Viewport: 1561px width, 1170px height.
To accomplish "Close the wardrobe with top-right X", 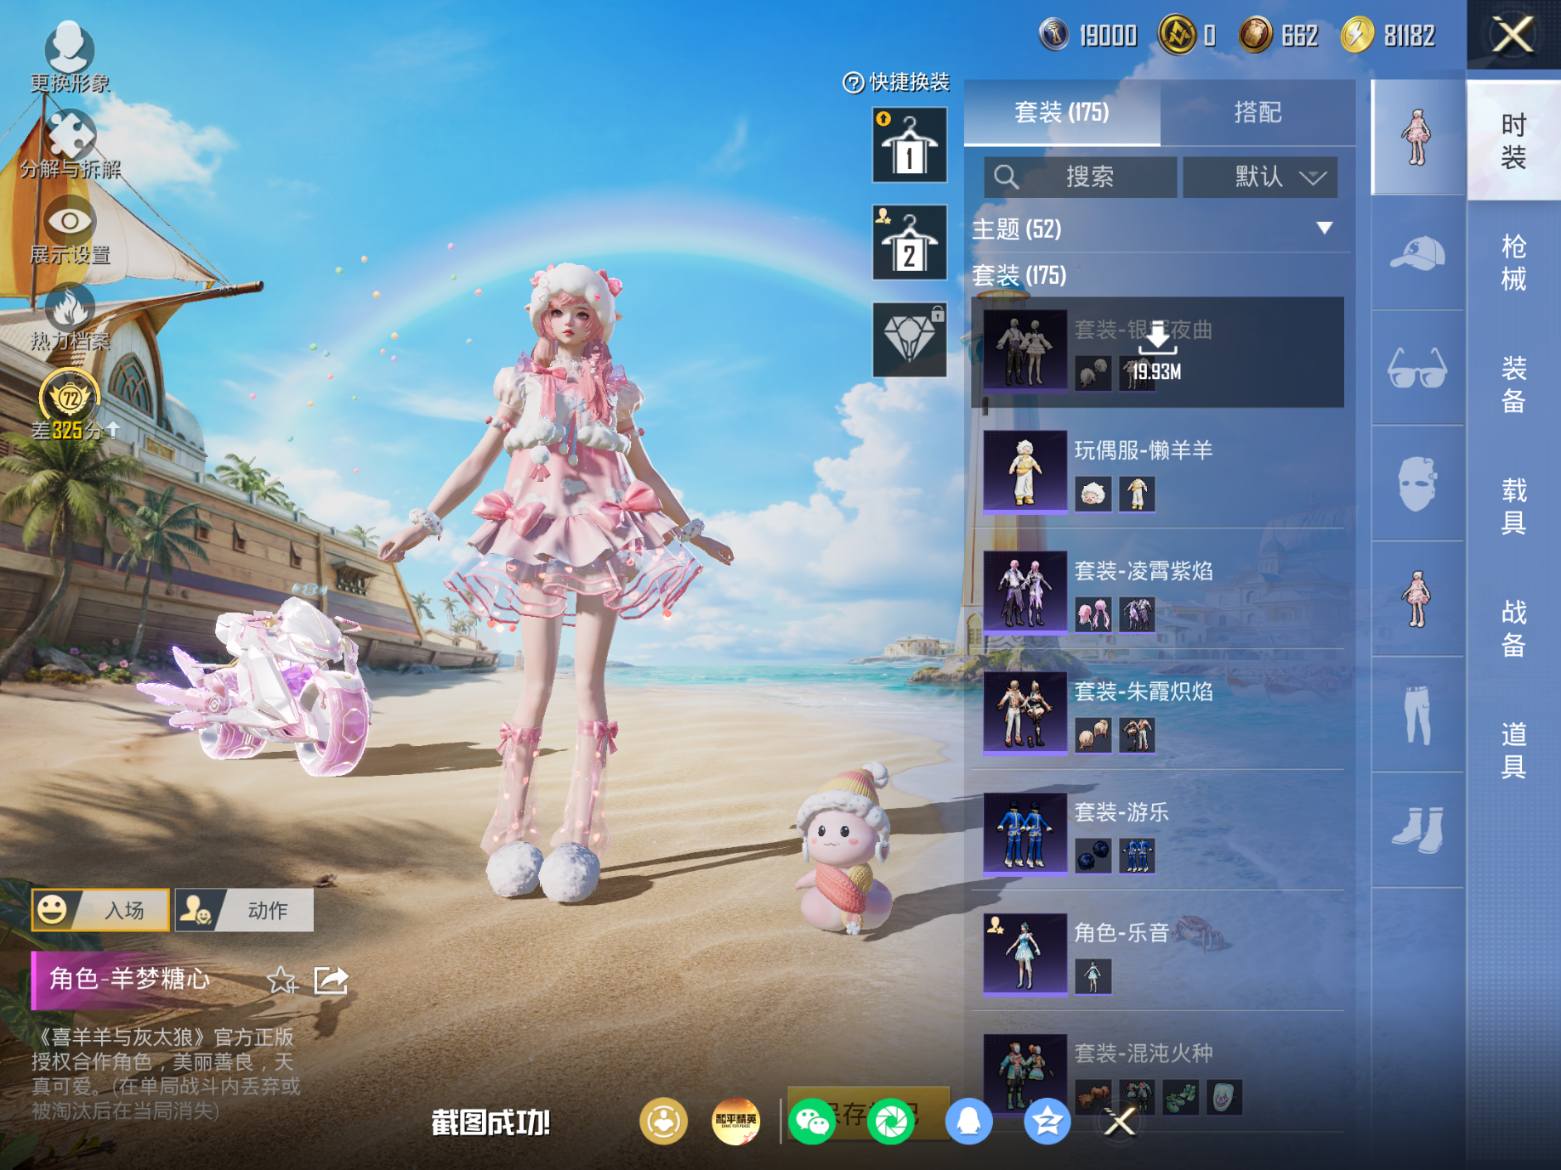I will (1513, 35).
